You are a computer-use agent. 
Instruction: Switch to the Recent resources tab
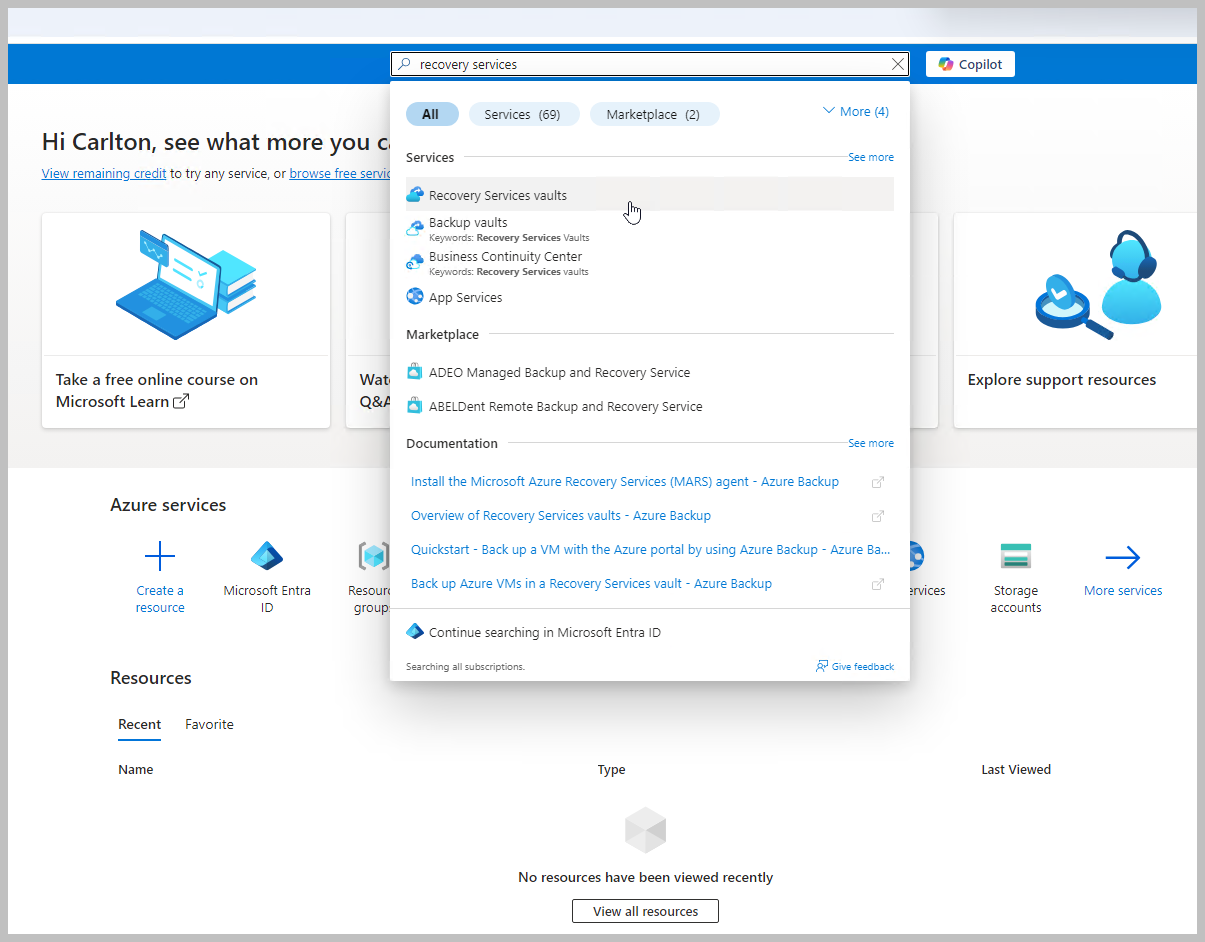(x=140, y=724)
